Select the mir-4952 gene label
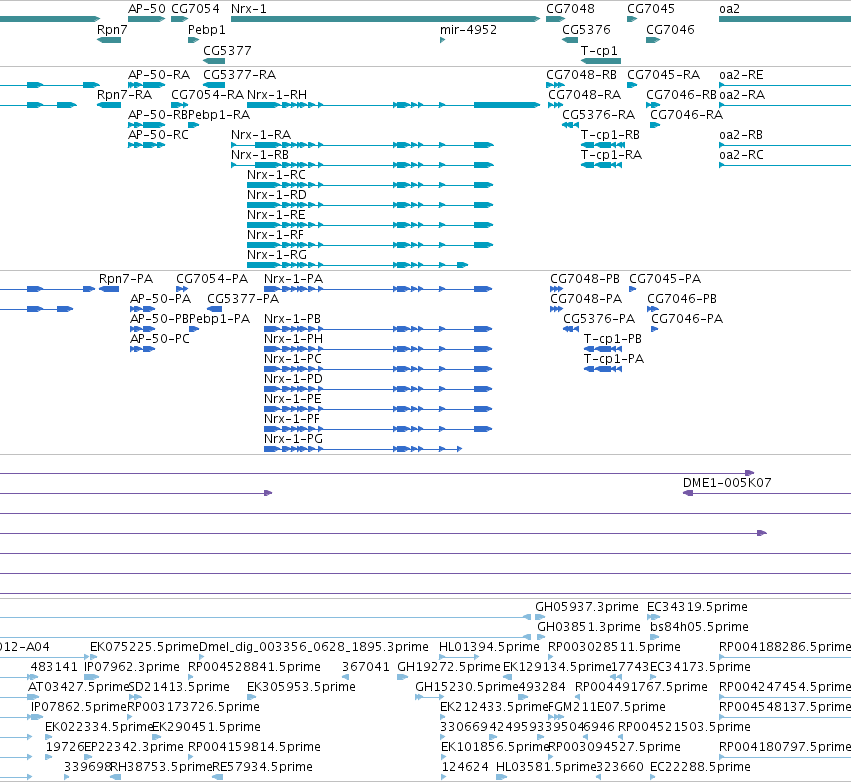The width and height of the screenshot is (851, 782). point(468,29)
